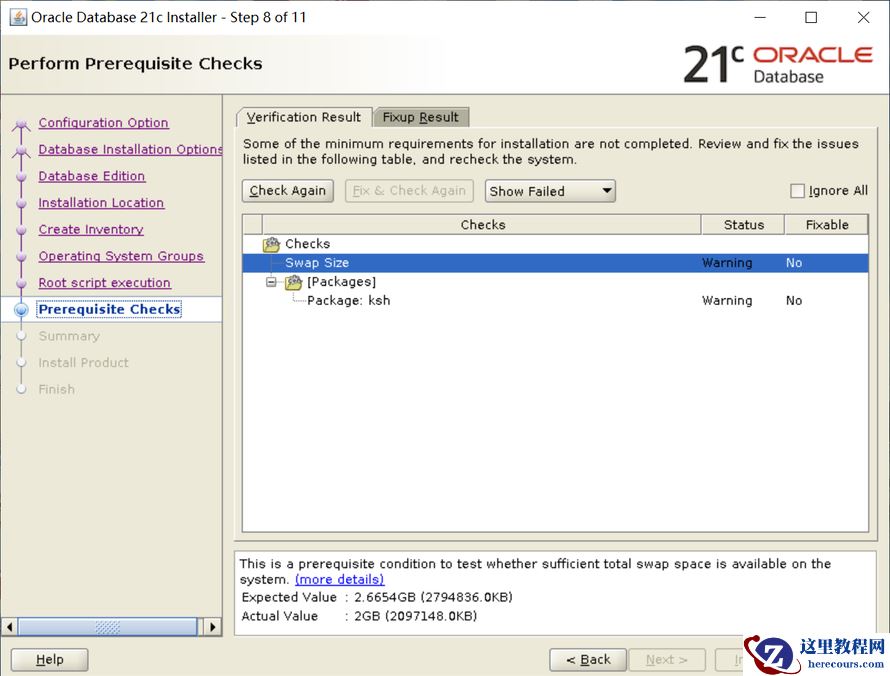
Task: Maximize the installer window
Action: [811, 18]
